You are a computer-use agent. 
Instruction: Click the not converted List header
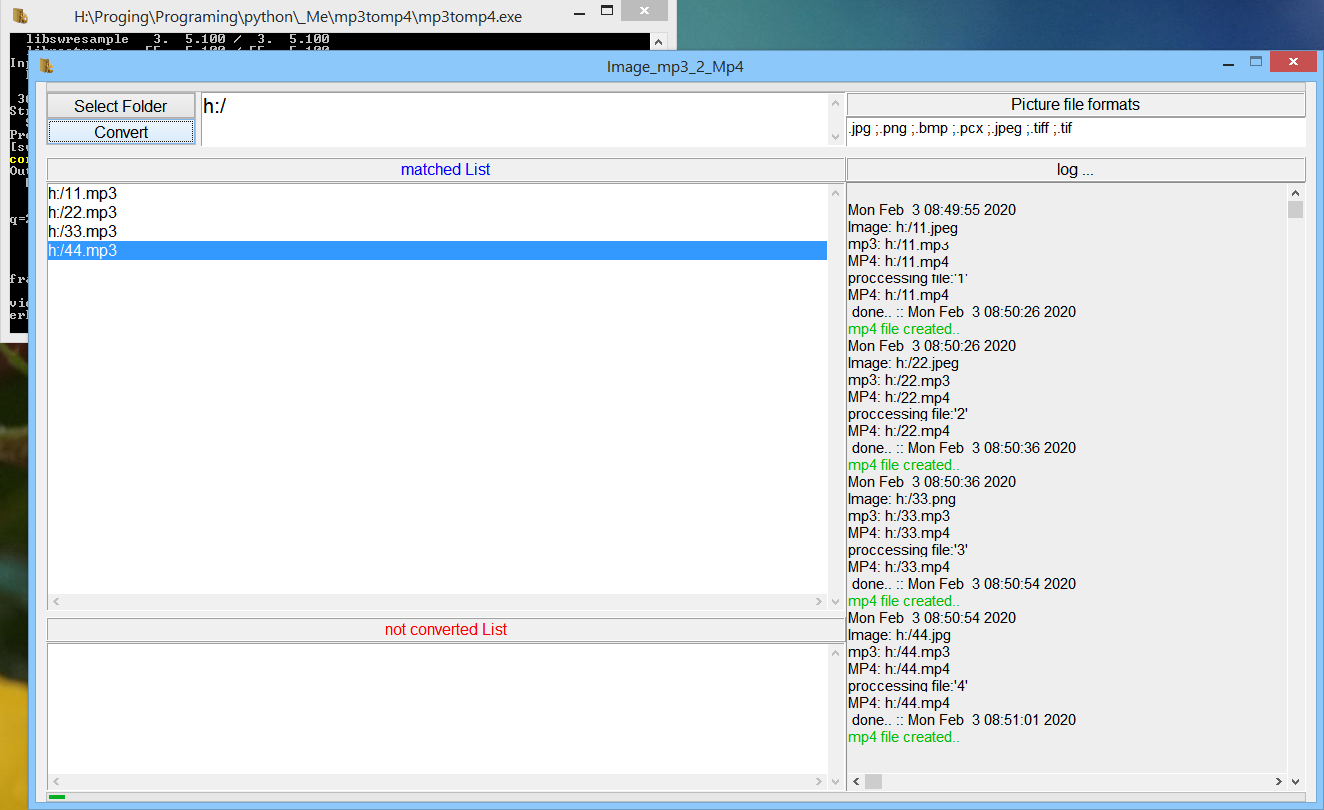point(445,630)
